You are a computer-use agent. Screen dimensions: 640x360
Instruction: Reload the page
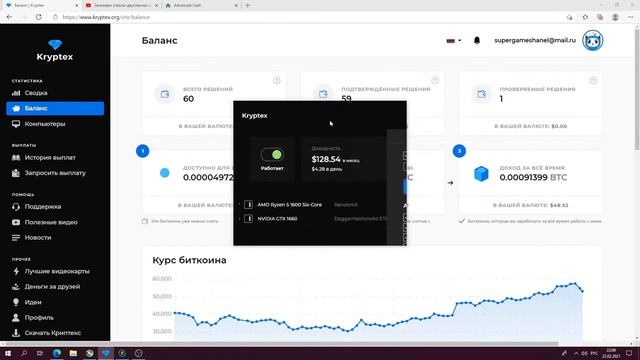pos(39,17)
